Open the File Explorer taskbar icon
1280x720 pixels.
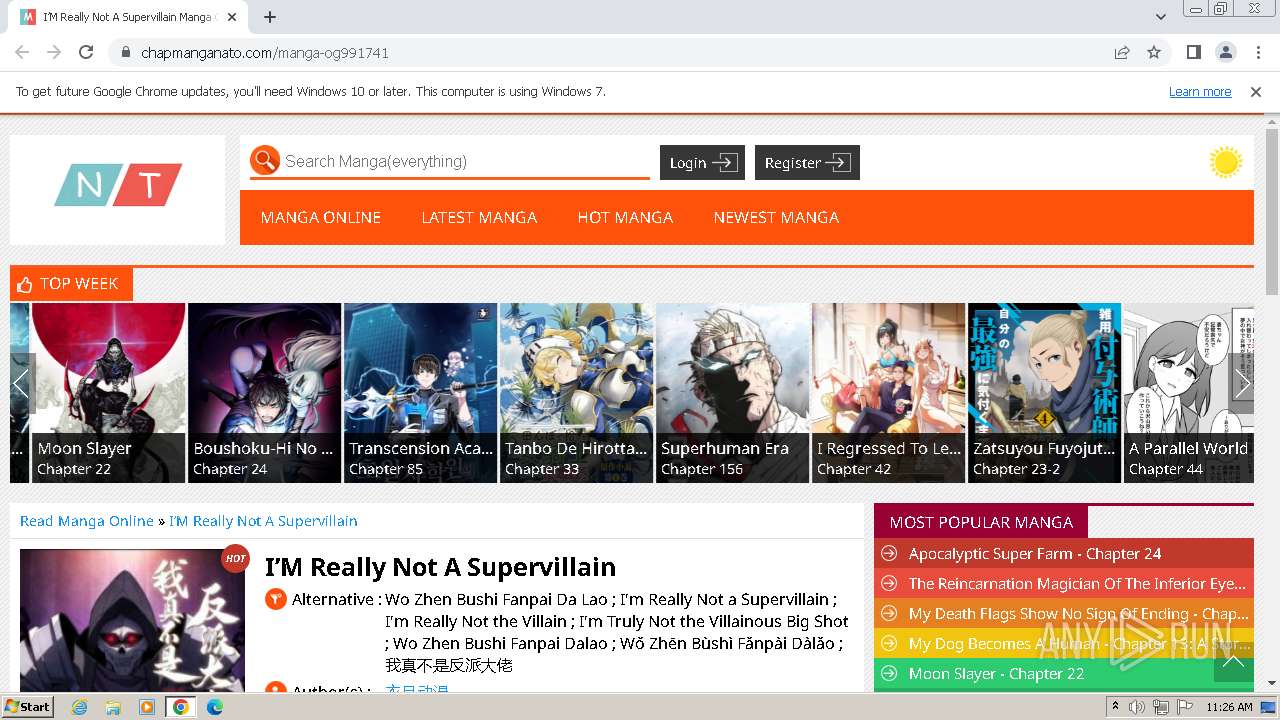click(x=113, y=707)
